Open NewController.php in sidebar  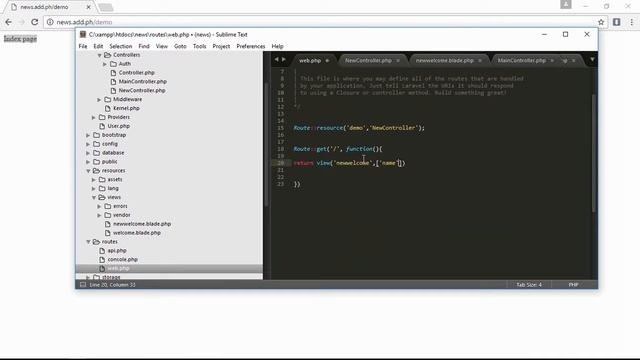(x=142, y=90)
